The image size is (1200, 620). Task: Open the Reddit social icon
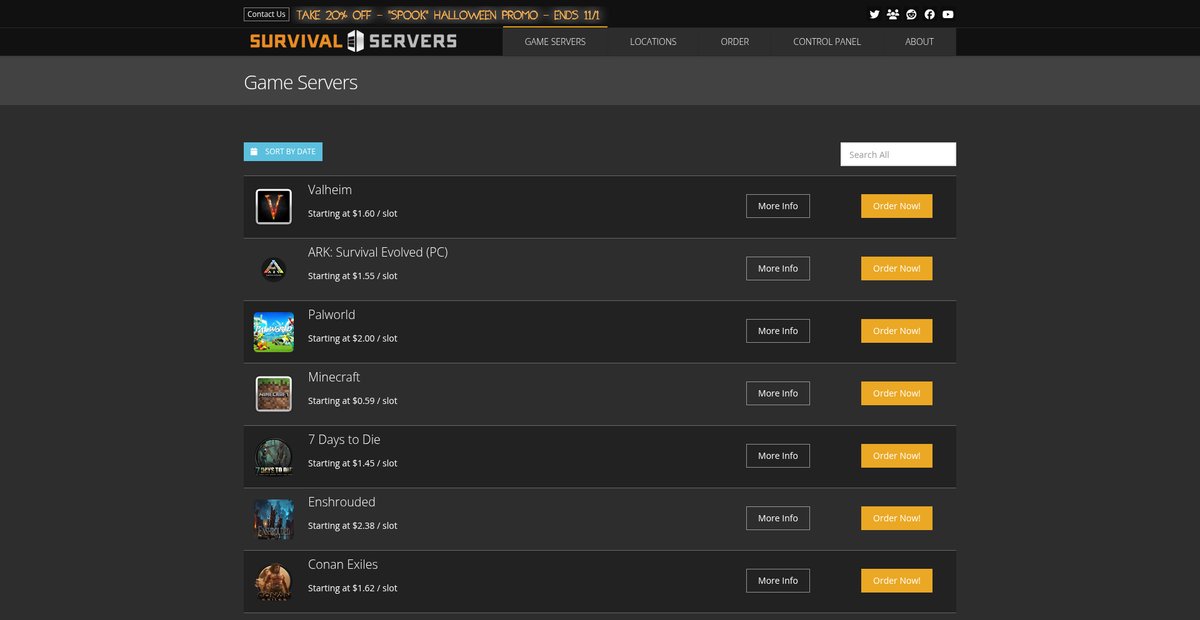click(x=911, y=14)
